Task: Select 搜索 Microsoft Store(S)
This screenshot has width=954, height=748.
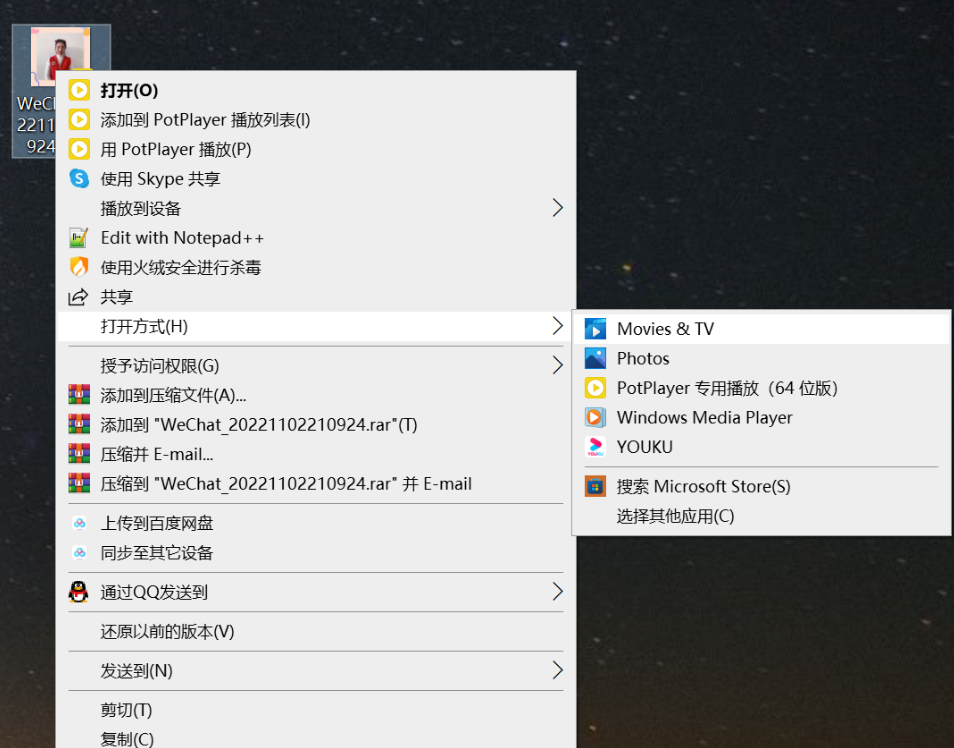Action: pyautogui.click(x=761, y=486)
